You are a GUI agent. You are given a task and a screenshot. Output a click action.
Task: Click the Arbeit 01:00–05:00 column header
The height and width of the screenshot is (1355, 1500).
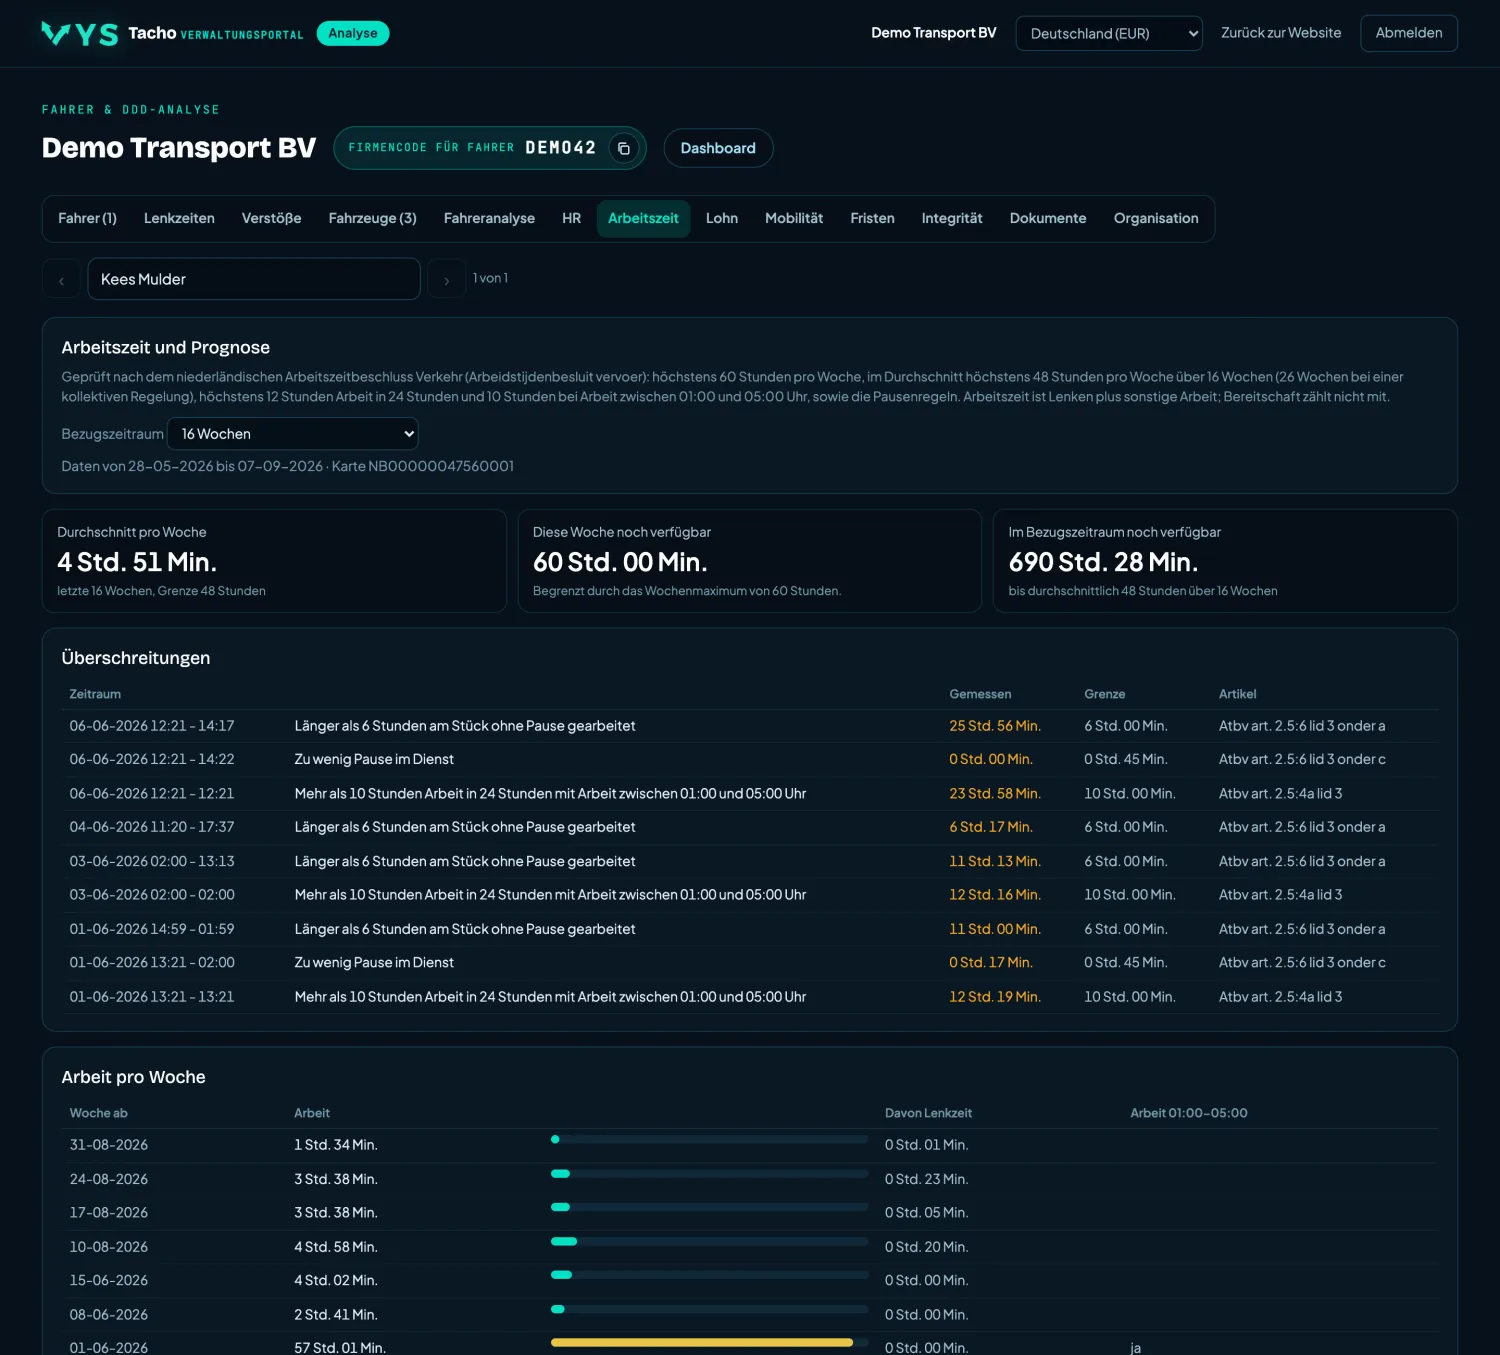pyautogui.click(x=1189, y=1113)
